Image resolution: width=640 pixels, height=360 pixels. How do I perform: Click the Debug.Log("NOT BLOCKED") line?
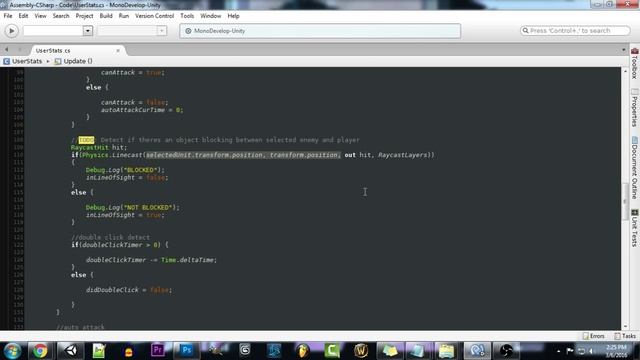coord(132,207)
